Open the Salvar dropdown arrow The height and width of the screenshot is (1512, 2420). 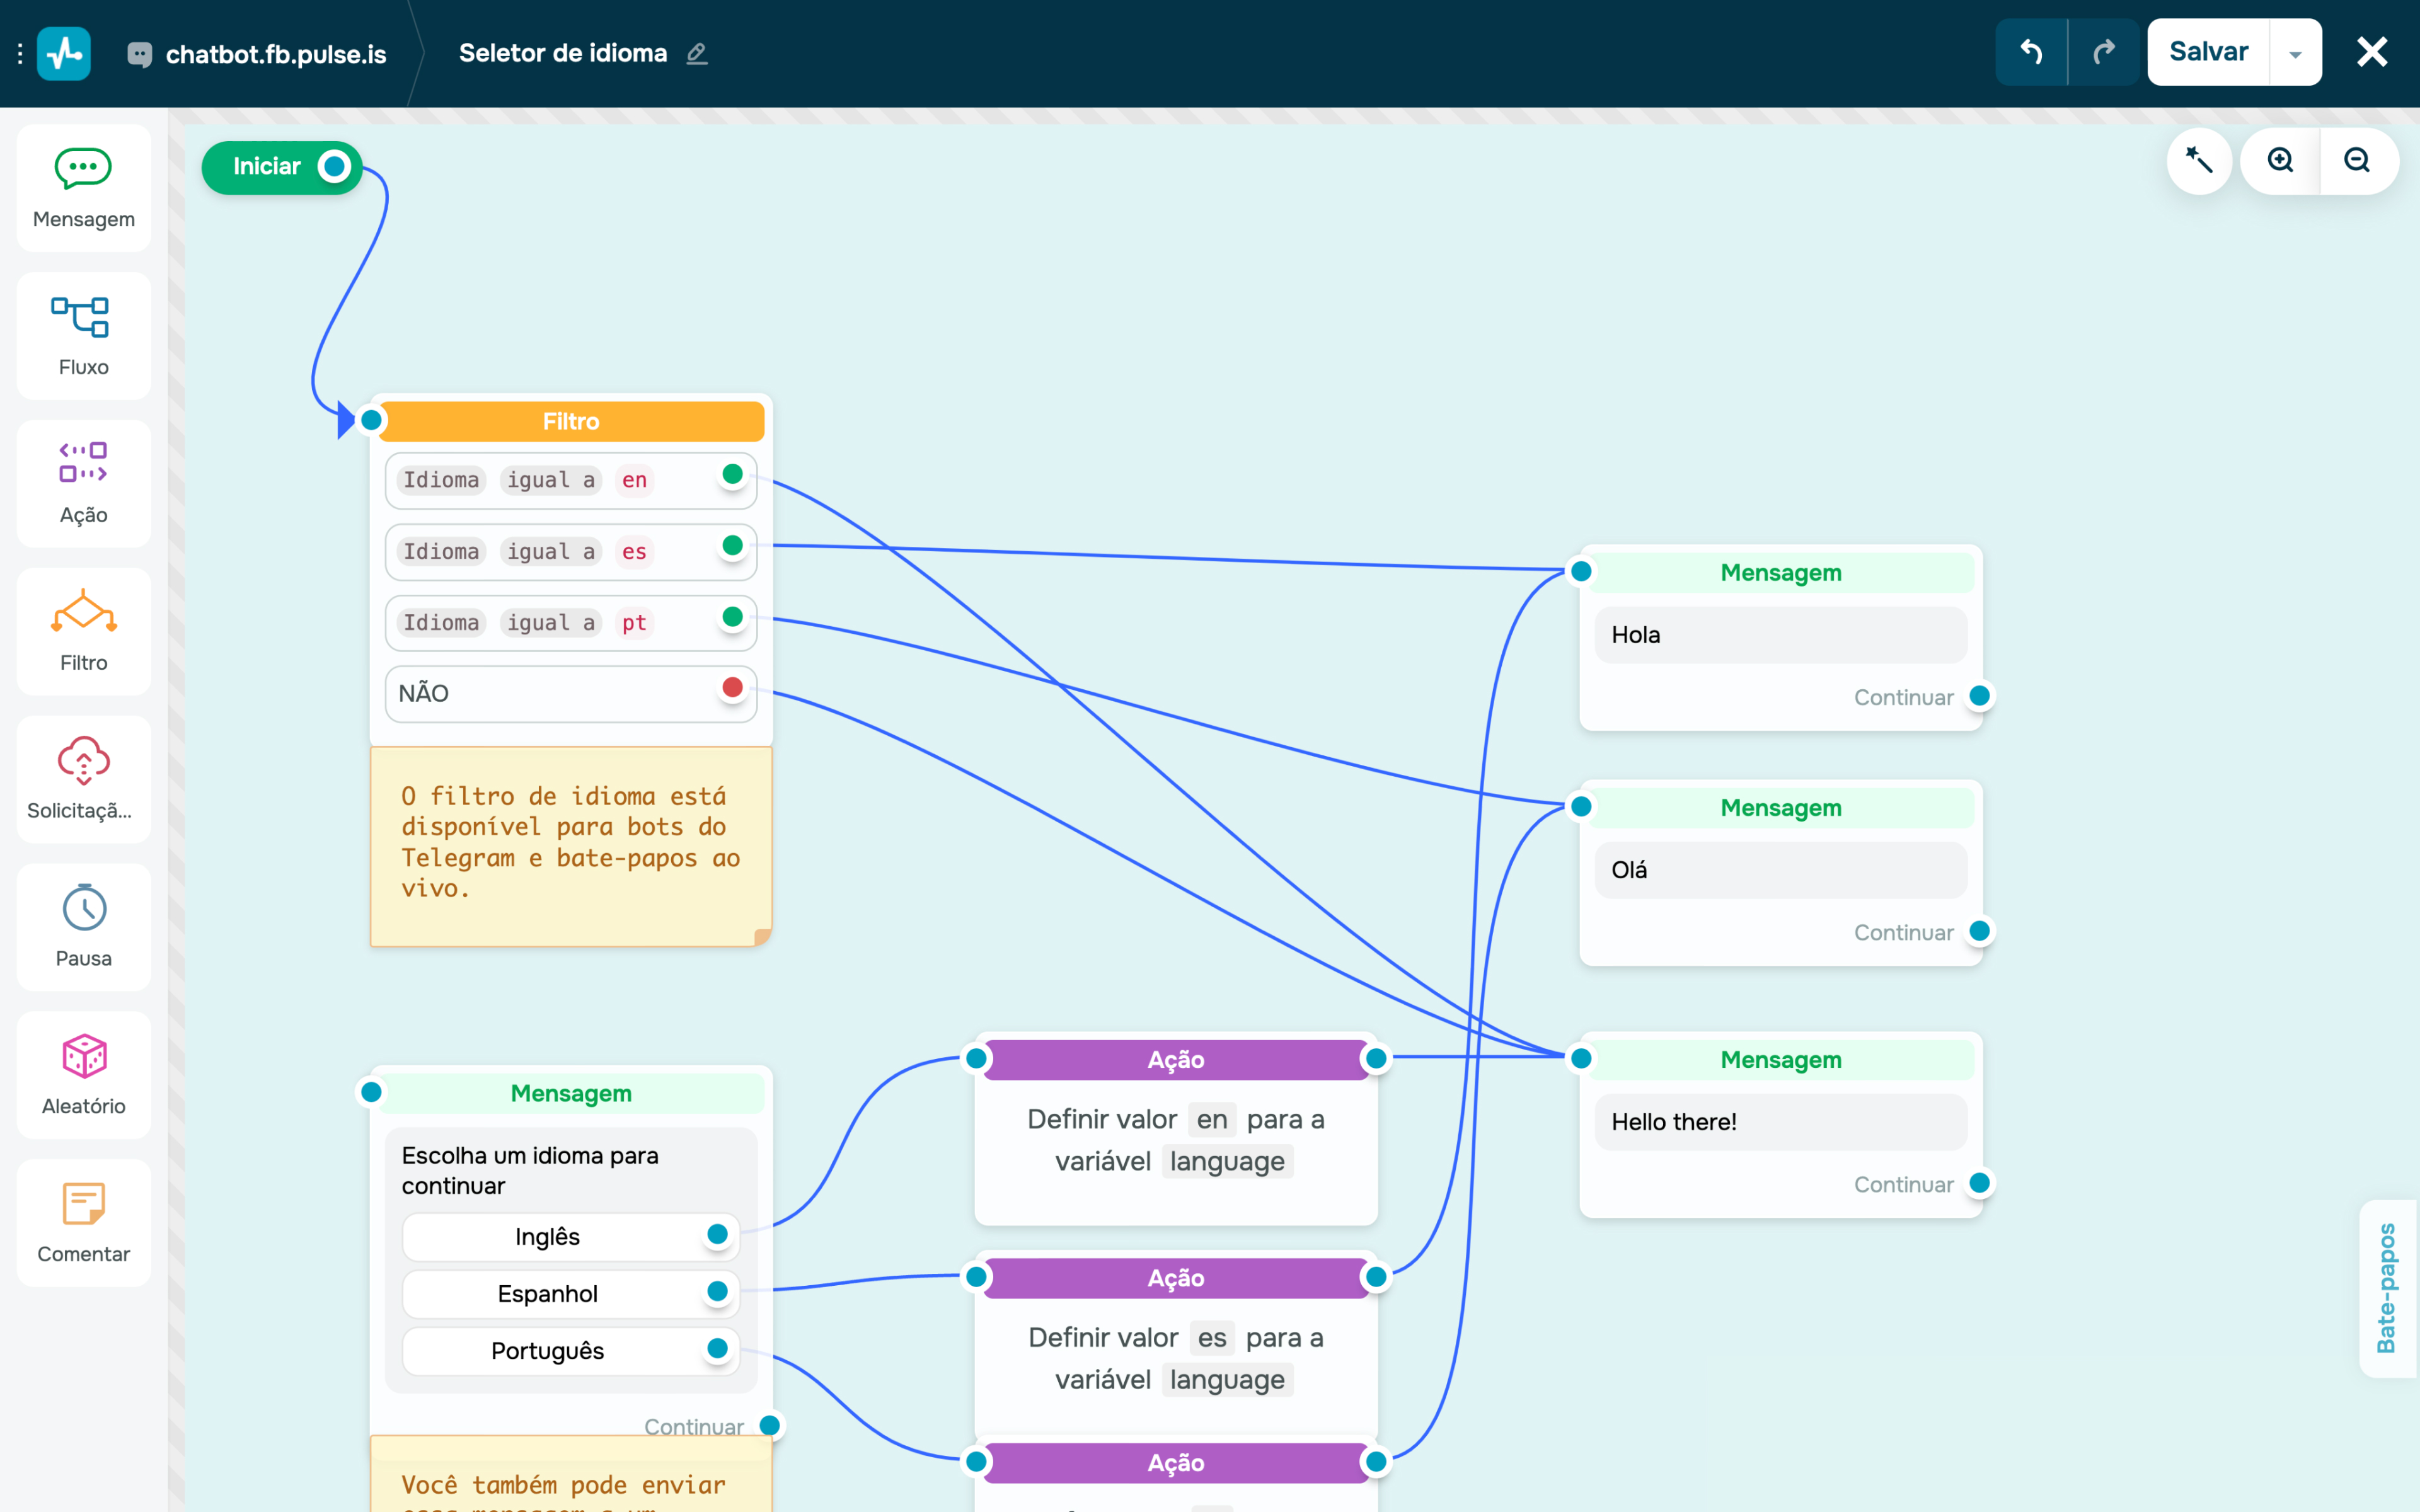[x=2295, y=54]
